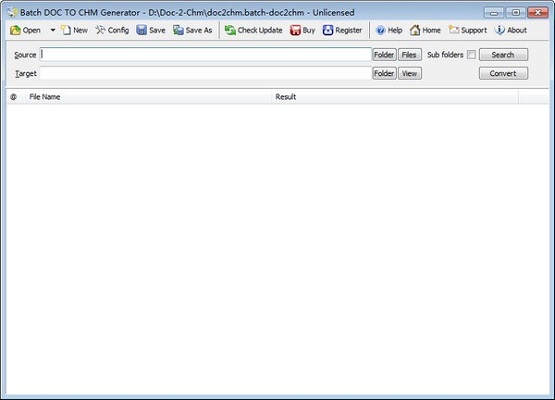The width and height of the screenshot is (555, 400).
Task: Go to the Home page
Action: pos(425,30)
